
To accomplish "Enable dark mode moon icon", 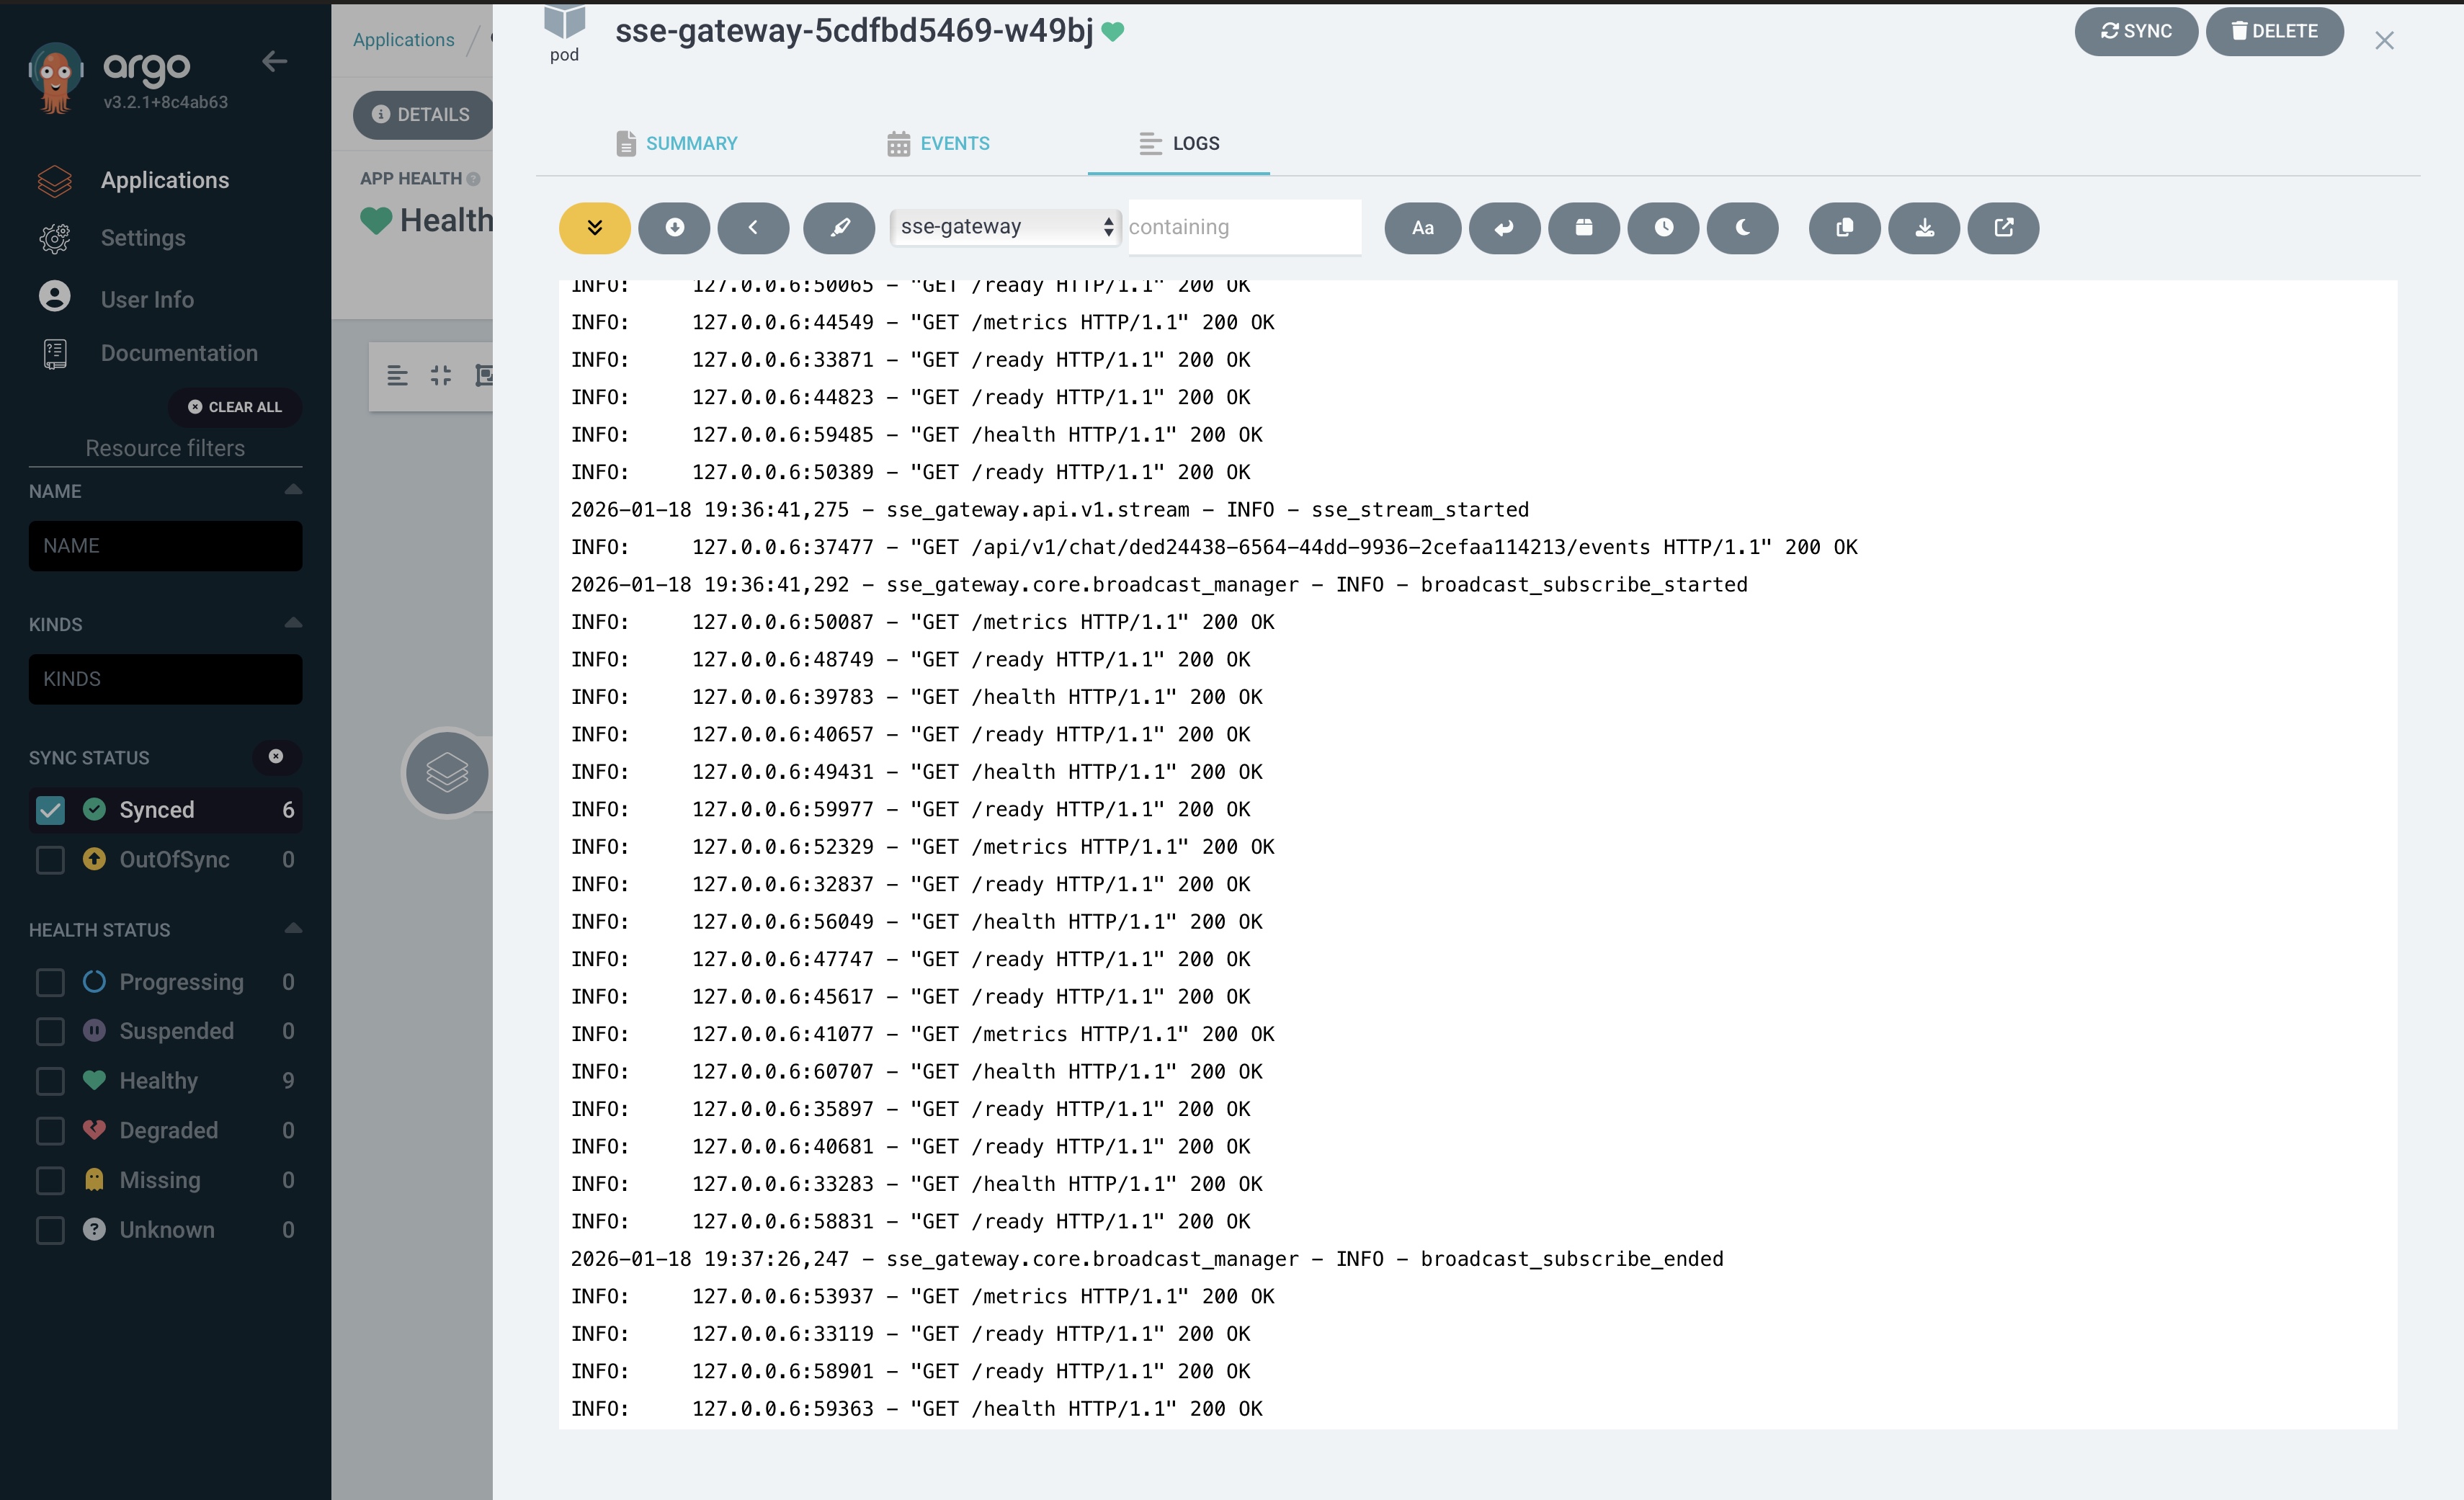I will coord(1742,228).
